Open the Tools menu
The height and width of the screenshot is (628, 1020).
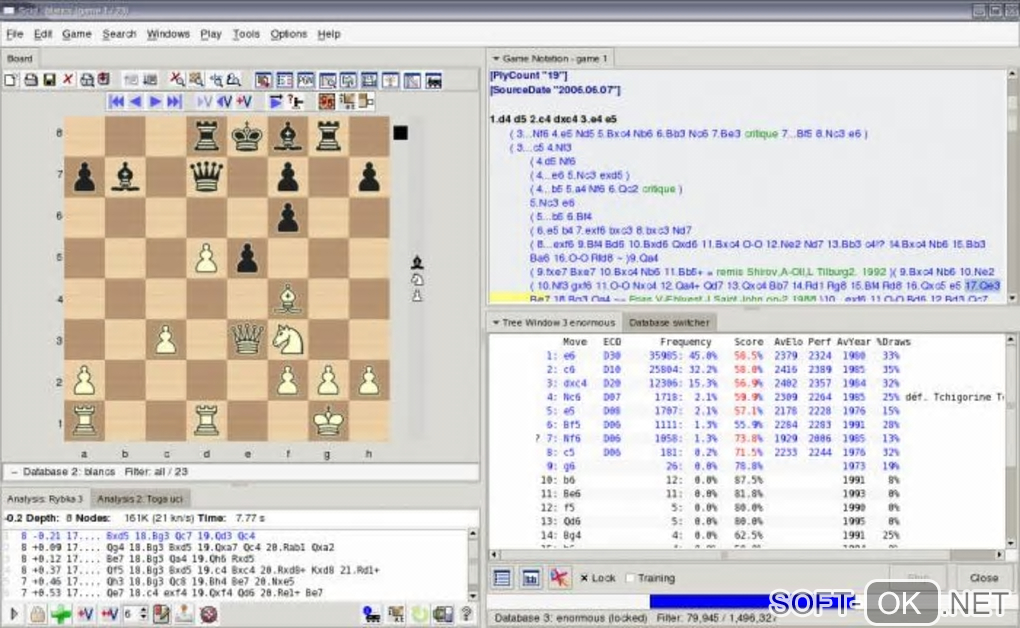[246, 34]
